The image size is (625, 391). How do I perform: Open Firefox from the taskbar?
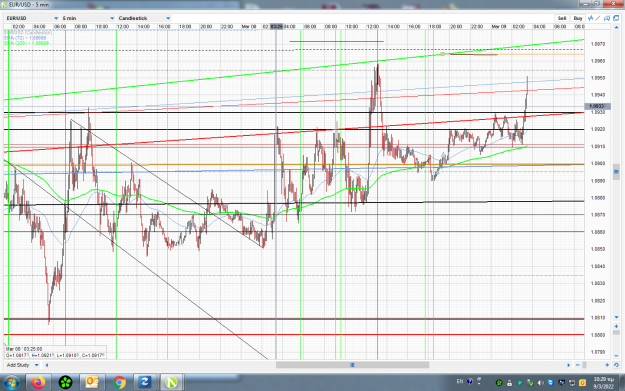pyautogui.click(x=38, y=383)
